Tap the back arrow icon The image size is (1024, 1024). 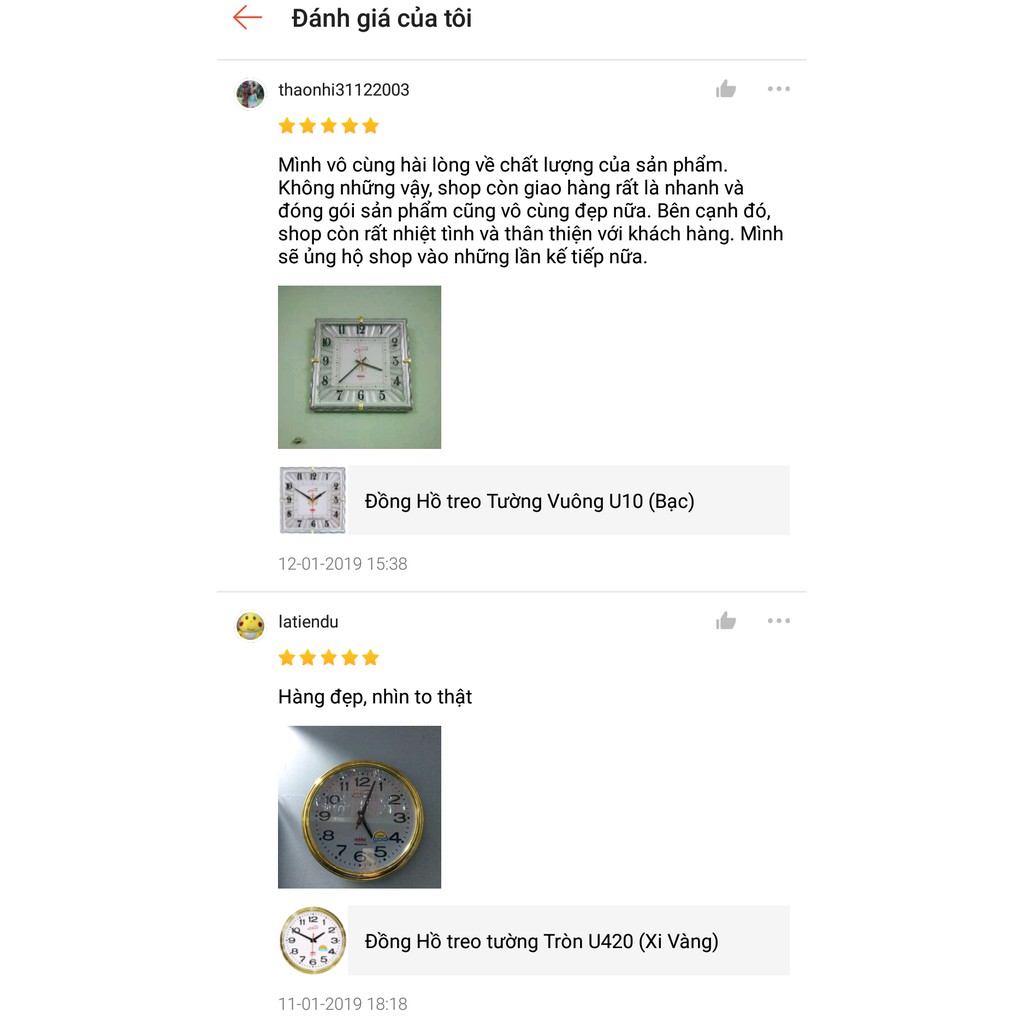tap(247, 18)
